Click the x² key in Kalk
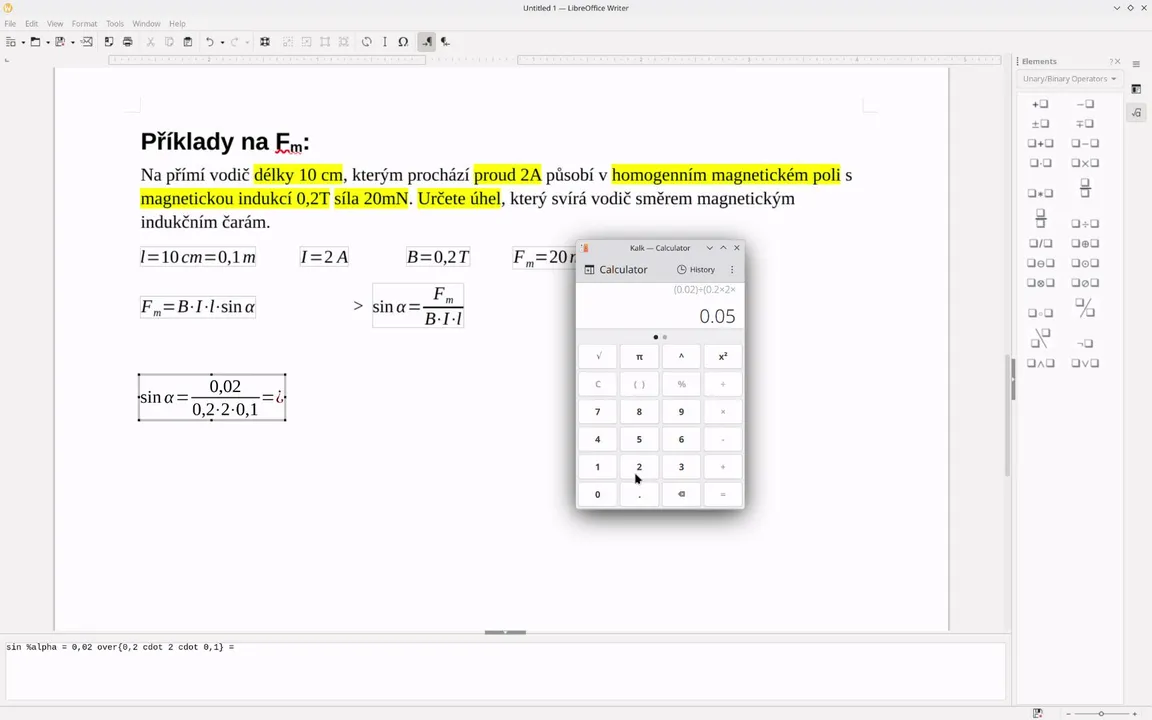 pos(723,356)
